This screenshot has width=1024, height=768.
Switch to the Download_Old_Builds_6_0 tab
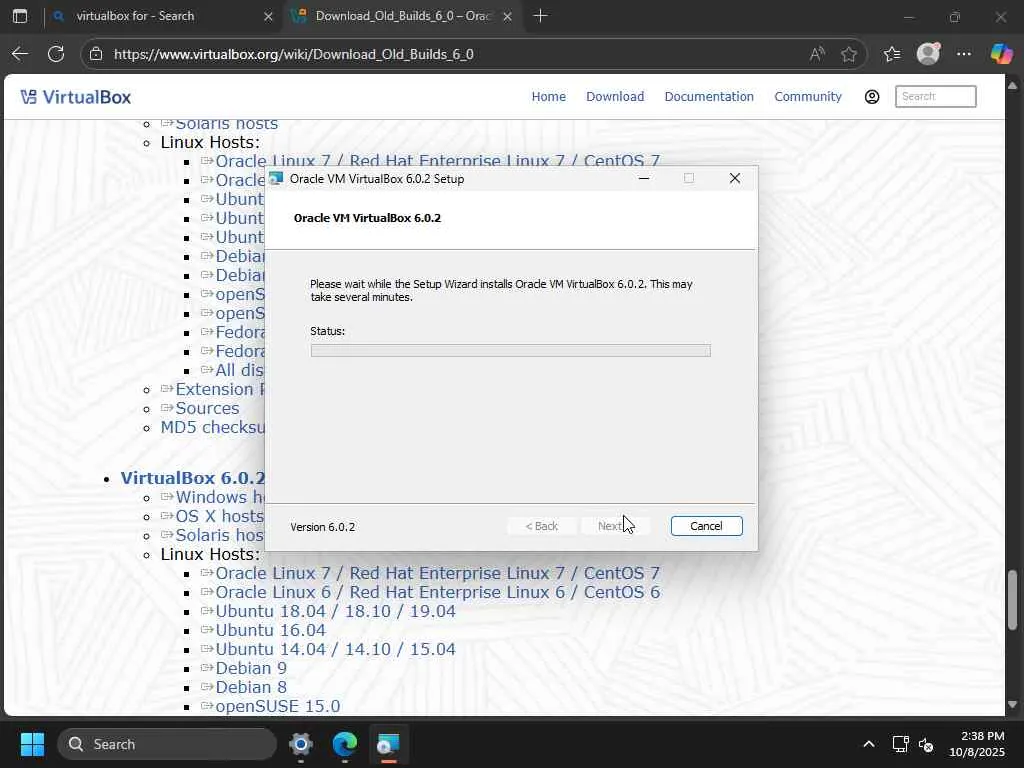[402, 16]
